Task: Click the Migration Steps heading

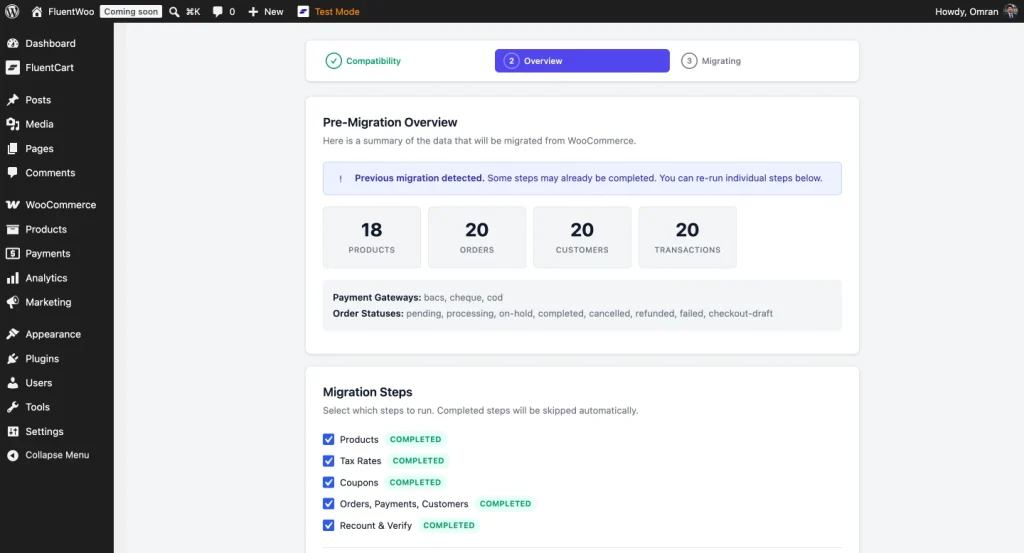Action: [x=368, y=392]
